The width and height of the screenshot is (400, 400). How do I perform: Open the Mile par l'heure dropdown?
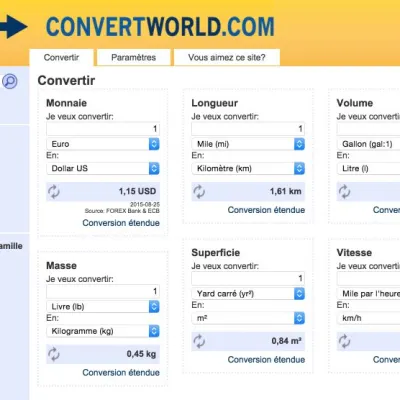coord(368,294)
